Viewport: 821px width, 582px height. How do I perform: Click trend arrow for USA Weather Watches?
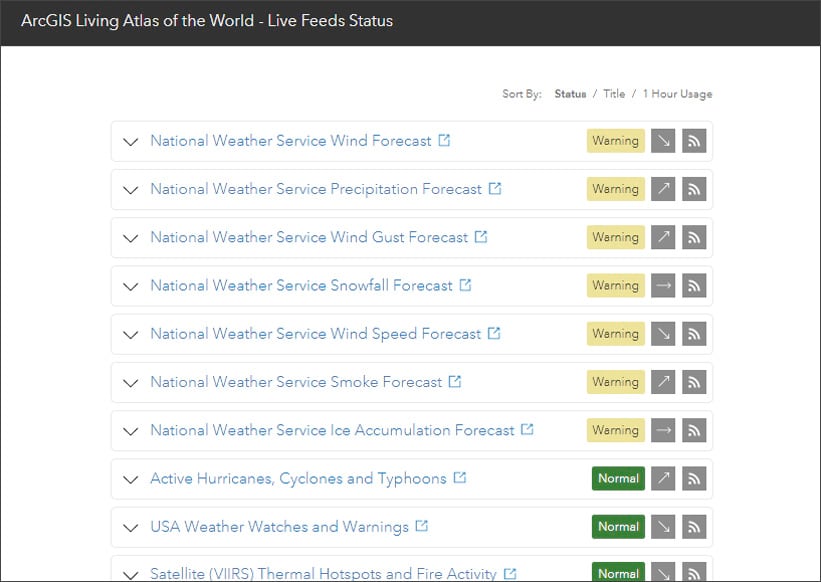pos(663,527)
